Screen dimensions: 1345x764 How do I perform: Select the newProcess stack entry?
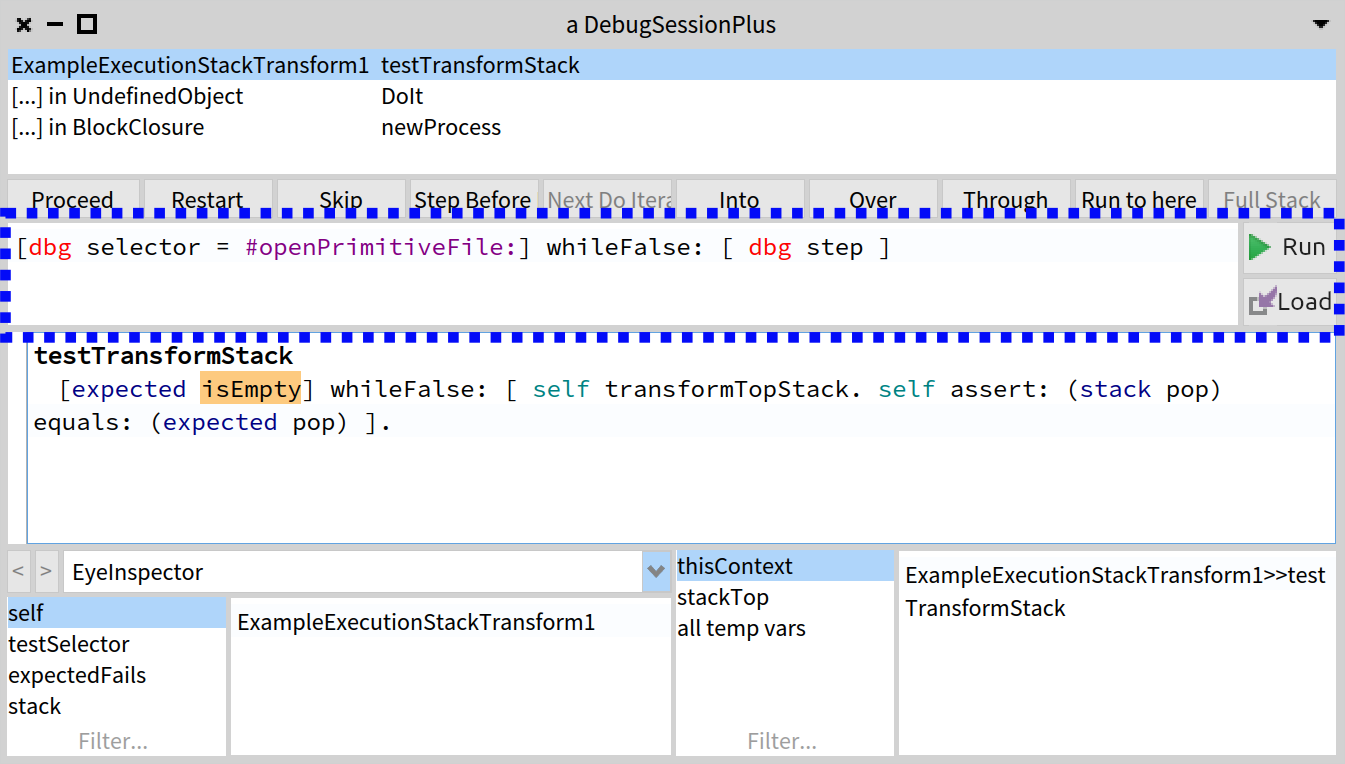click(x=440, y=128)
